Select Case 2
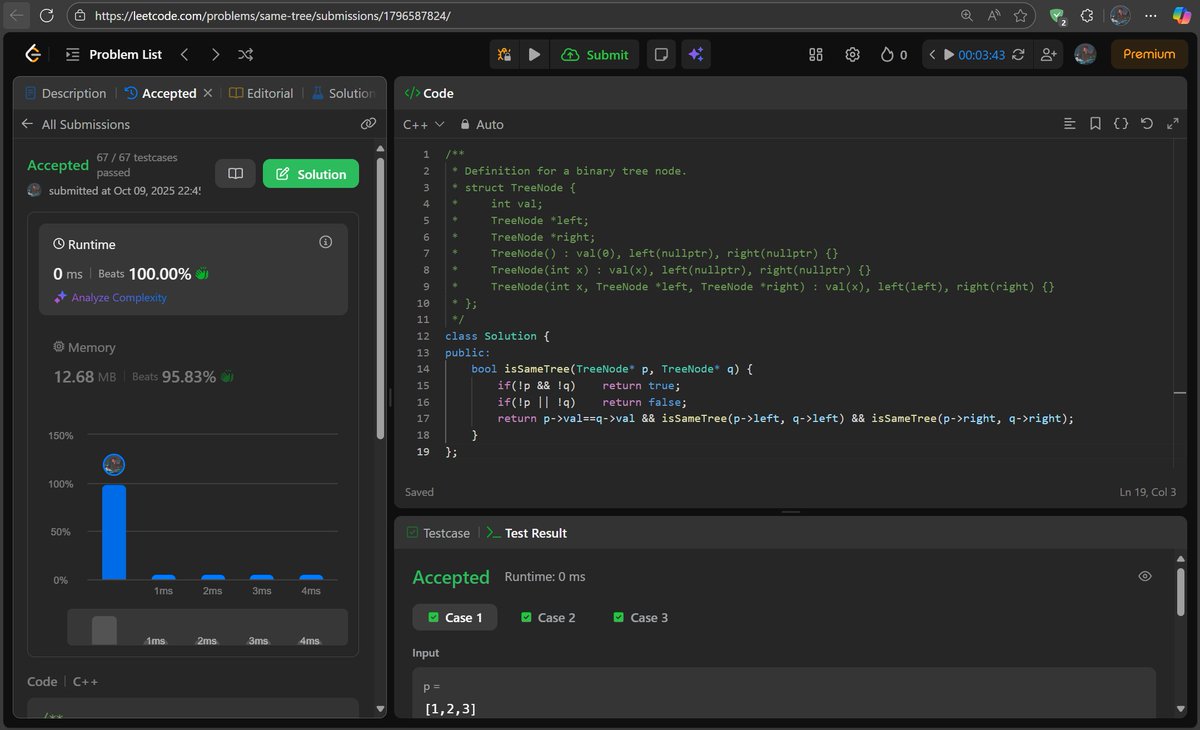The image size is (1200, 730). click(x=549, y=617)
